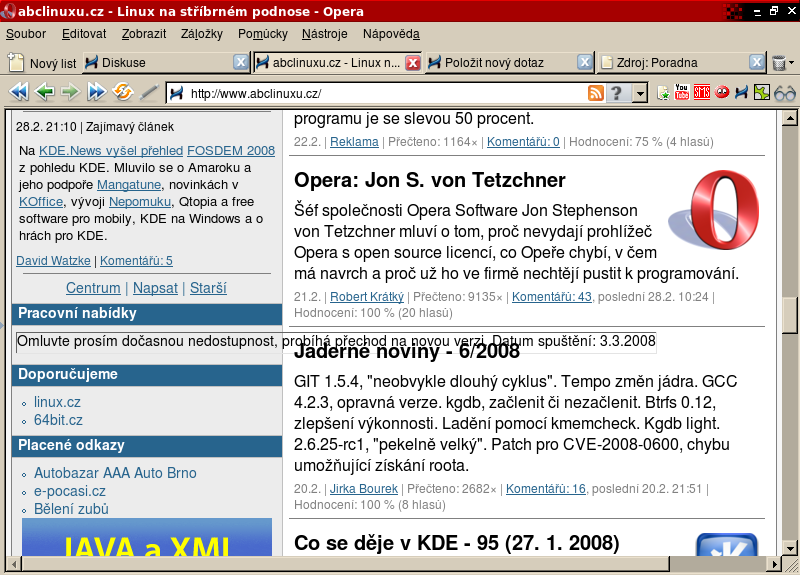Click the URL address field
This screenshot has width=800, height=575.
point(388,93)
